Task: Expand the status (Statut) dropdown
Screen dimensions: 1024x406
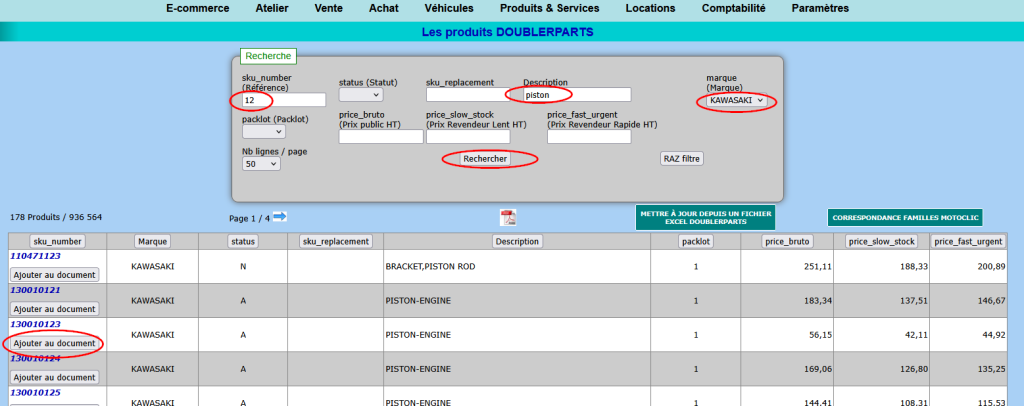Action: (x=360, y=95)
